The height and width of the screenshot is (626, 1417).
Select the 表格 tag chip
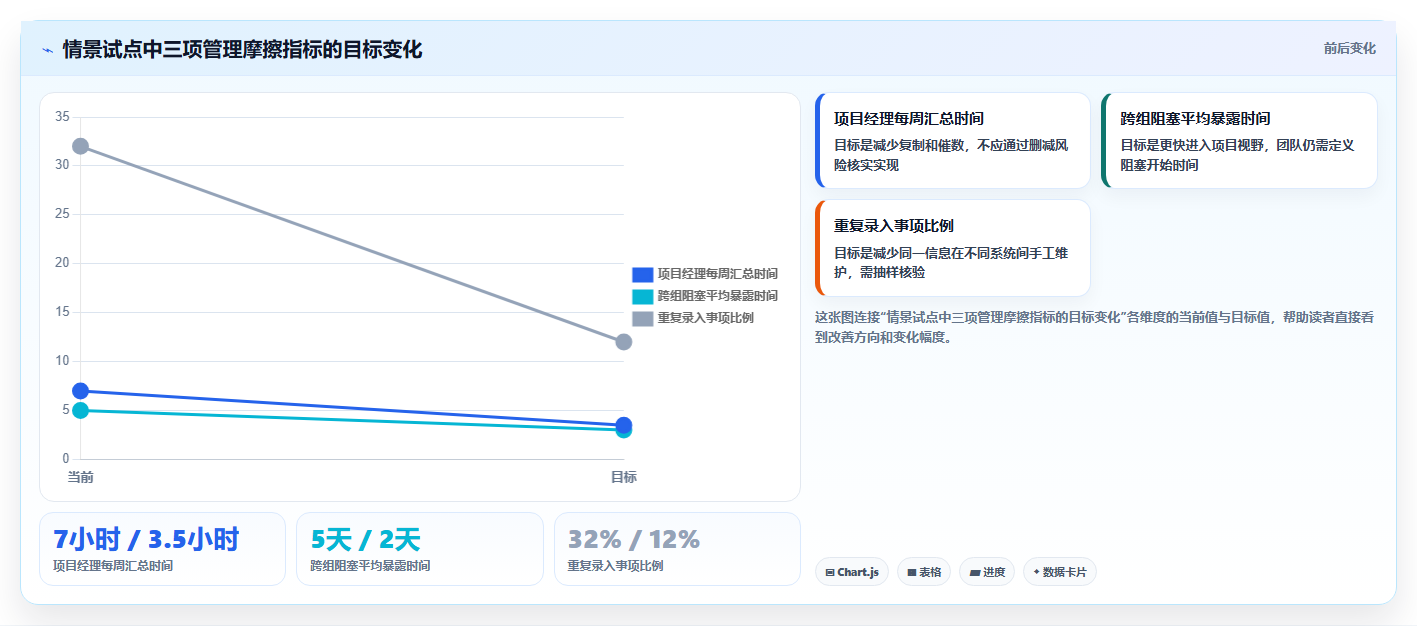click(924, 572)
